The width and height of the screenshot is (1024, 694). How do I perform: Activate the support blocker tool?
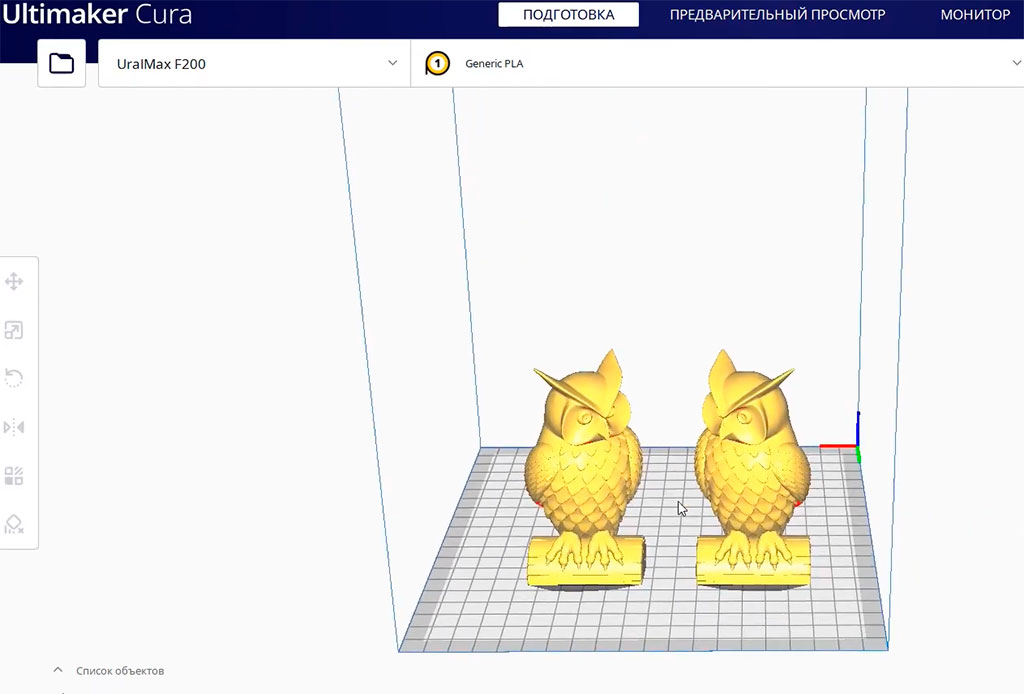coord(14,523)
